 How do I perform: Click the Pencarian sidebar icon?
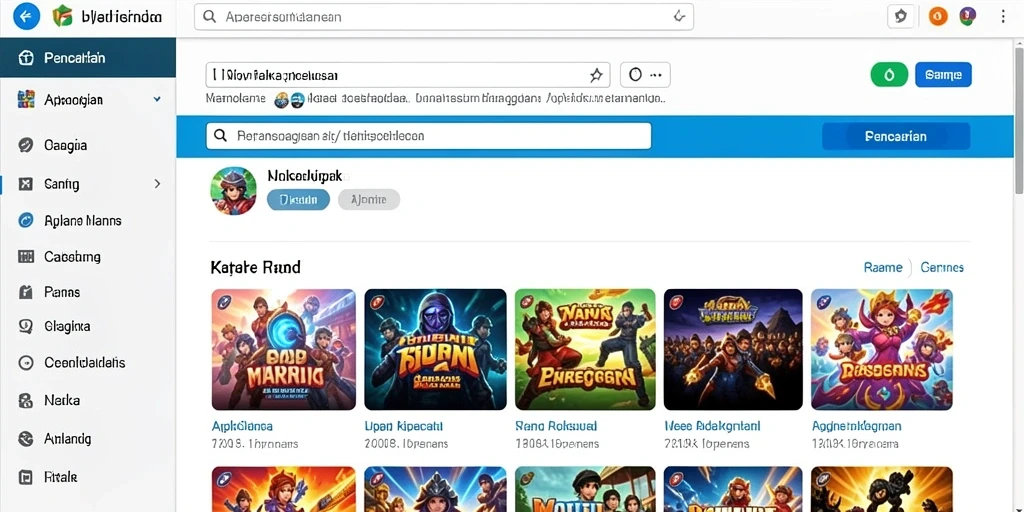(x=26, y=58)
